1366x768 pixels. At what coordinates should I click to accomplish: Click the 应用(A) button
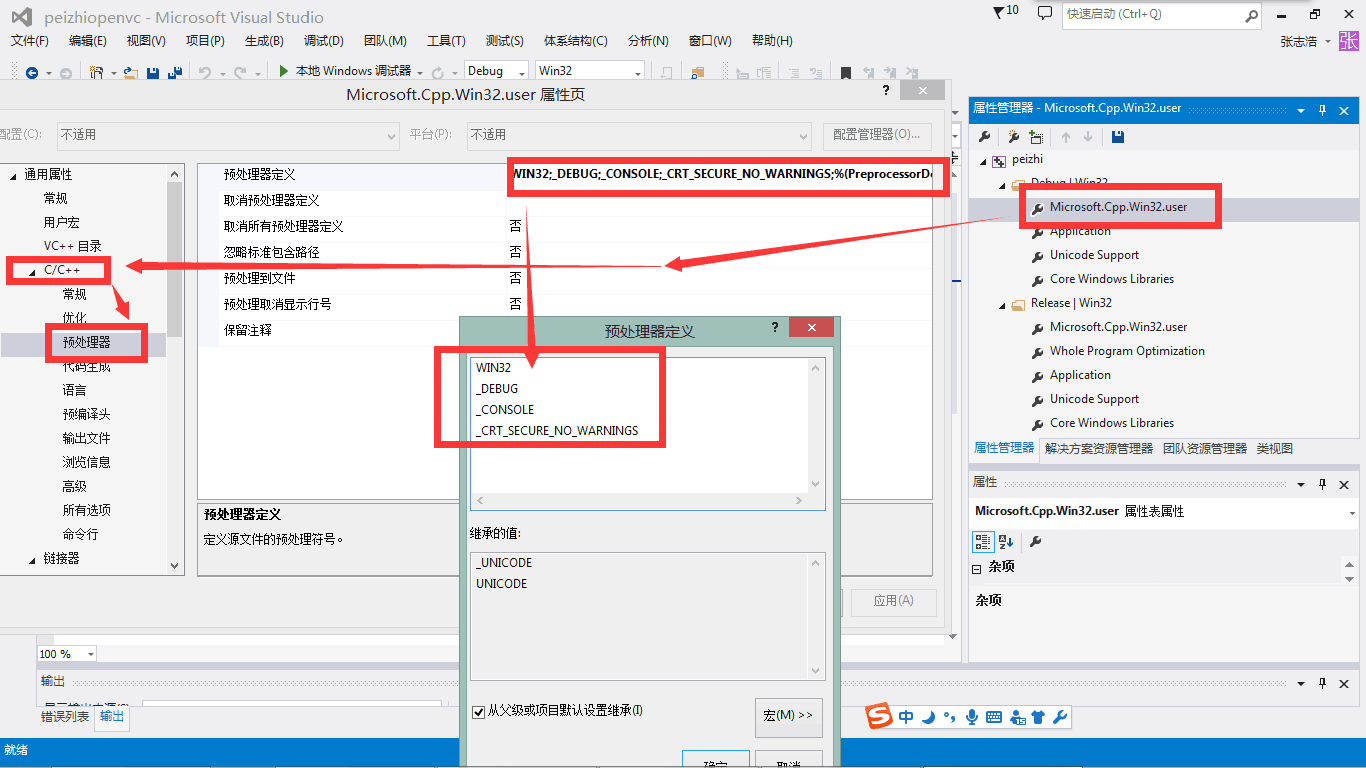coord(893,600)
